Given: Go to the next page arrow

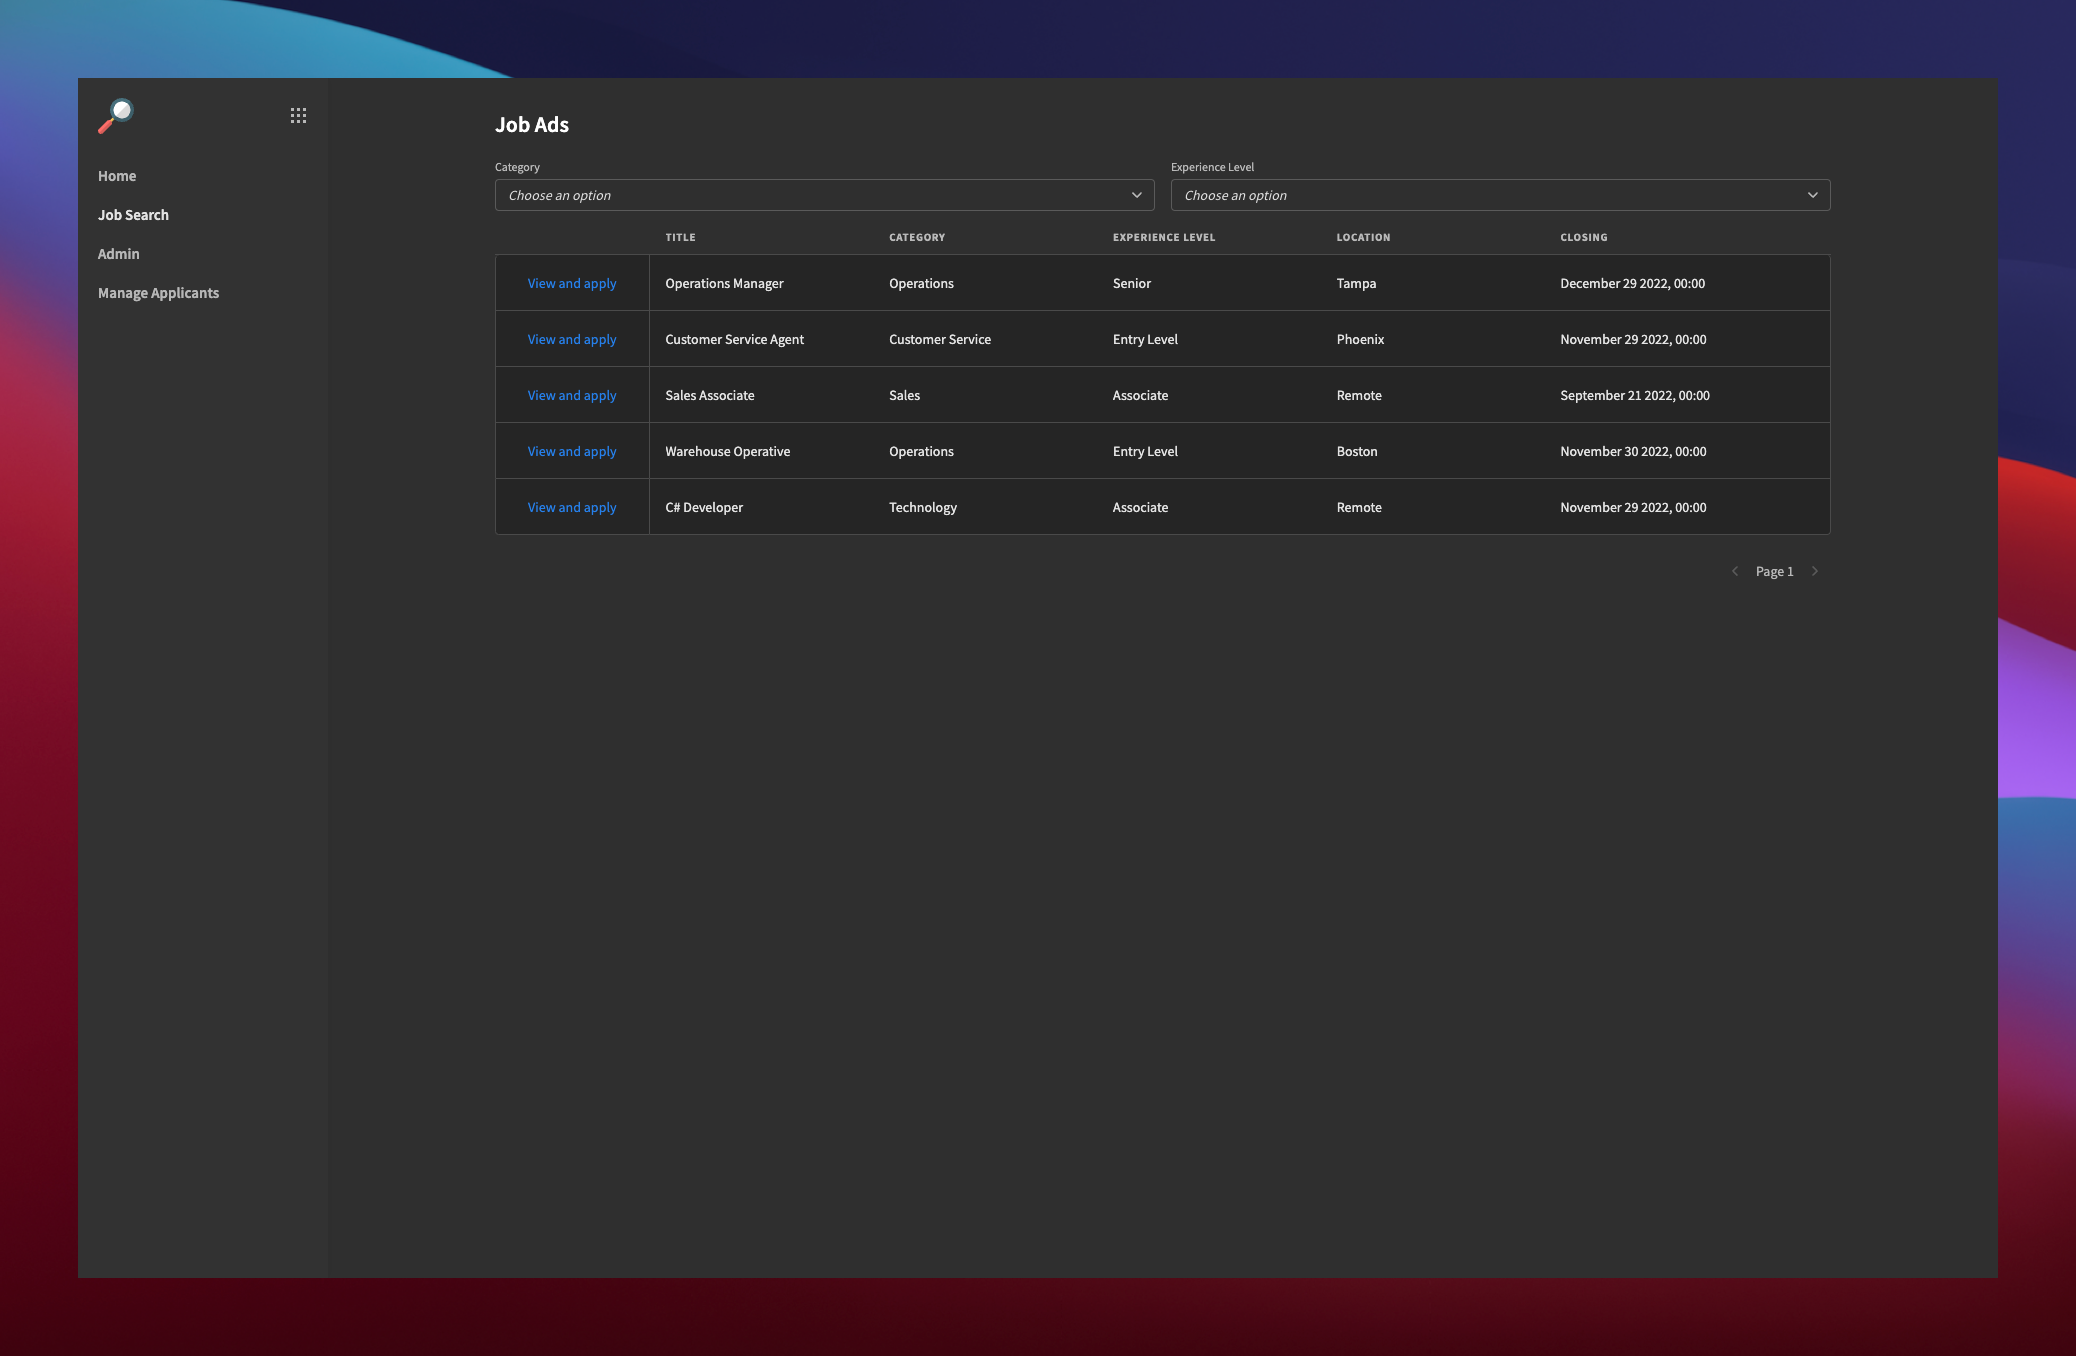Looking at the screenshot, I should (x=1815, y=571).
